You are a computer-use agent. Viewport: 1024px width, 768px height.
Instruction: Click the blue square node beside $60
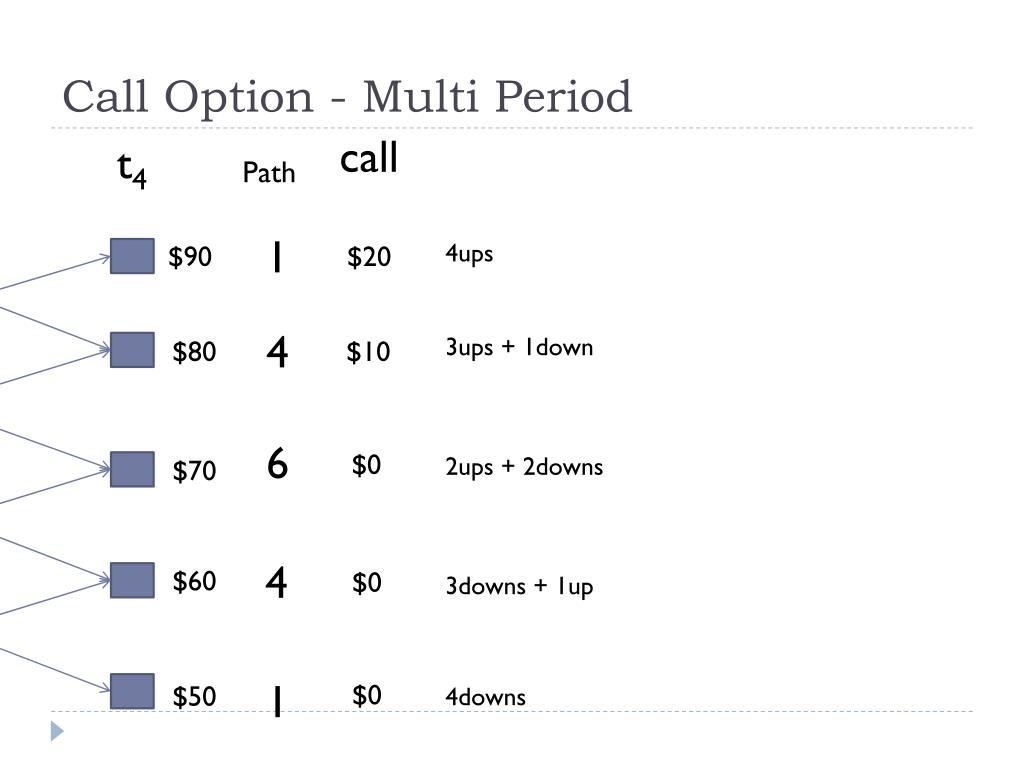tap(133, 580)
